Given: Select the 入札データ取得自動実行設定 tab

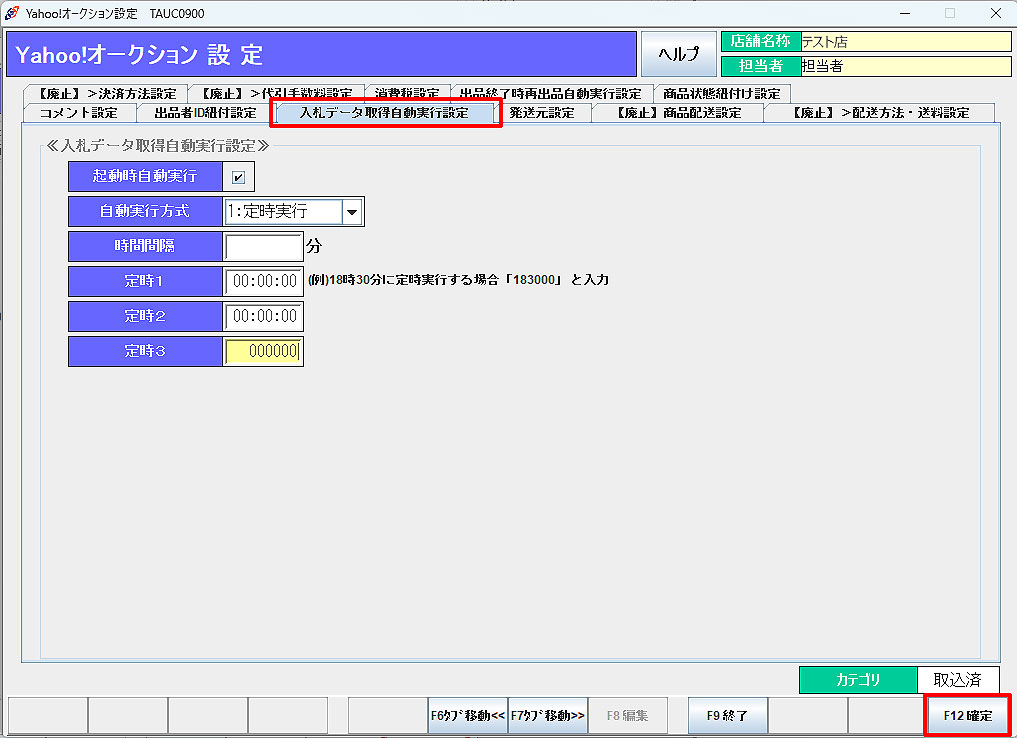Looking at the screenshot, I should 384,113.
